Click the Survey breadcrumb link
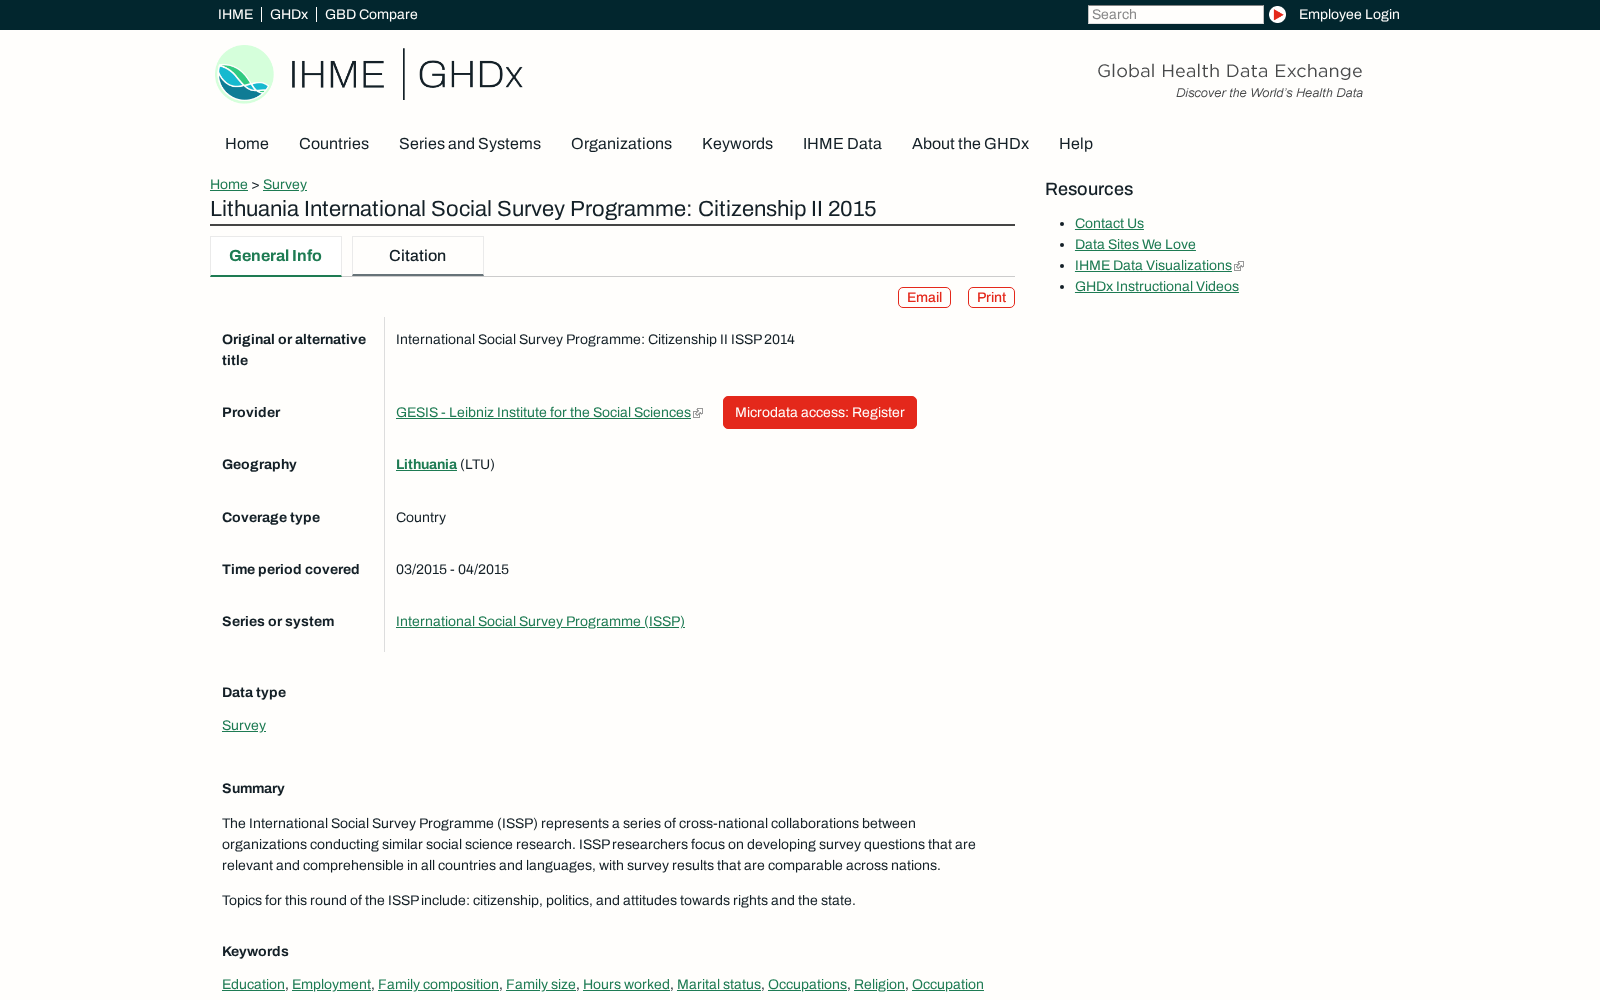This screenshot has width=1600, height=1000. pos(285,184)
